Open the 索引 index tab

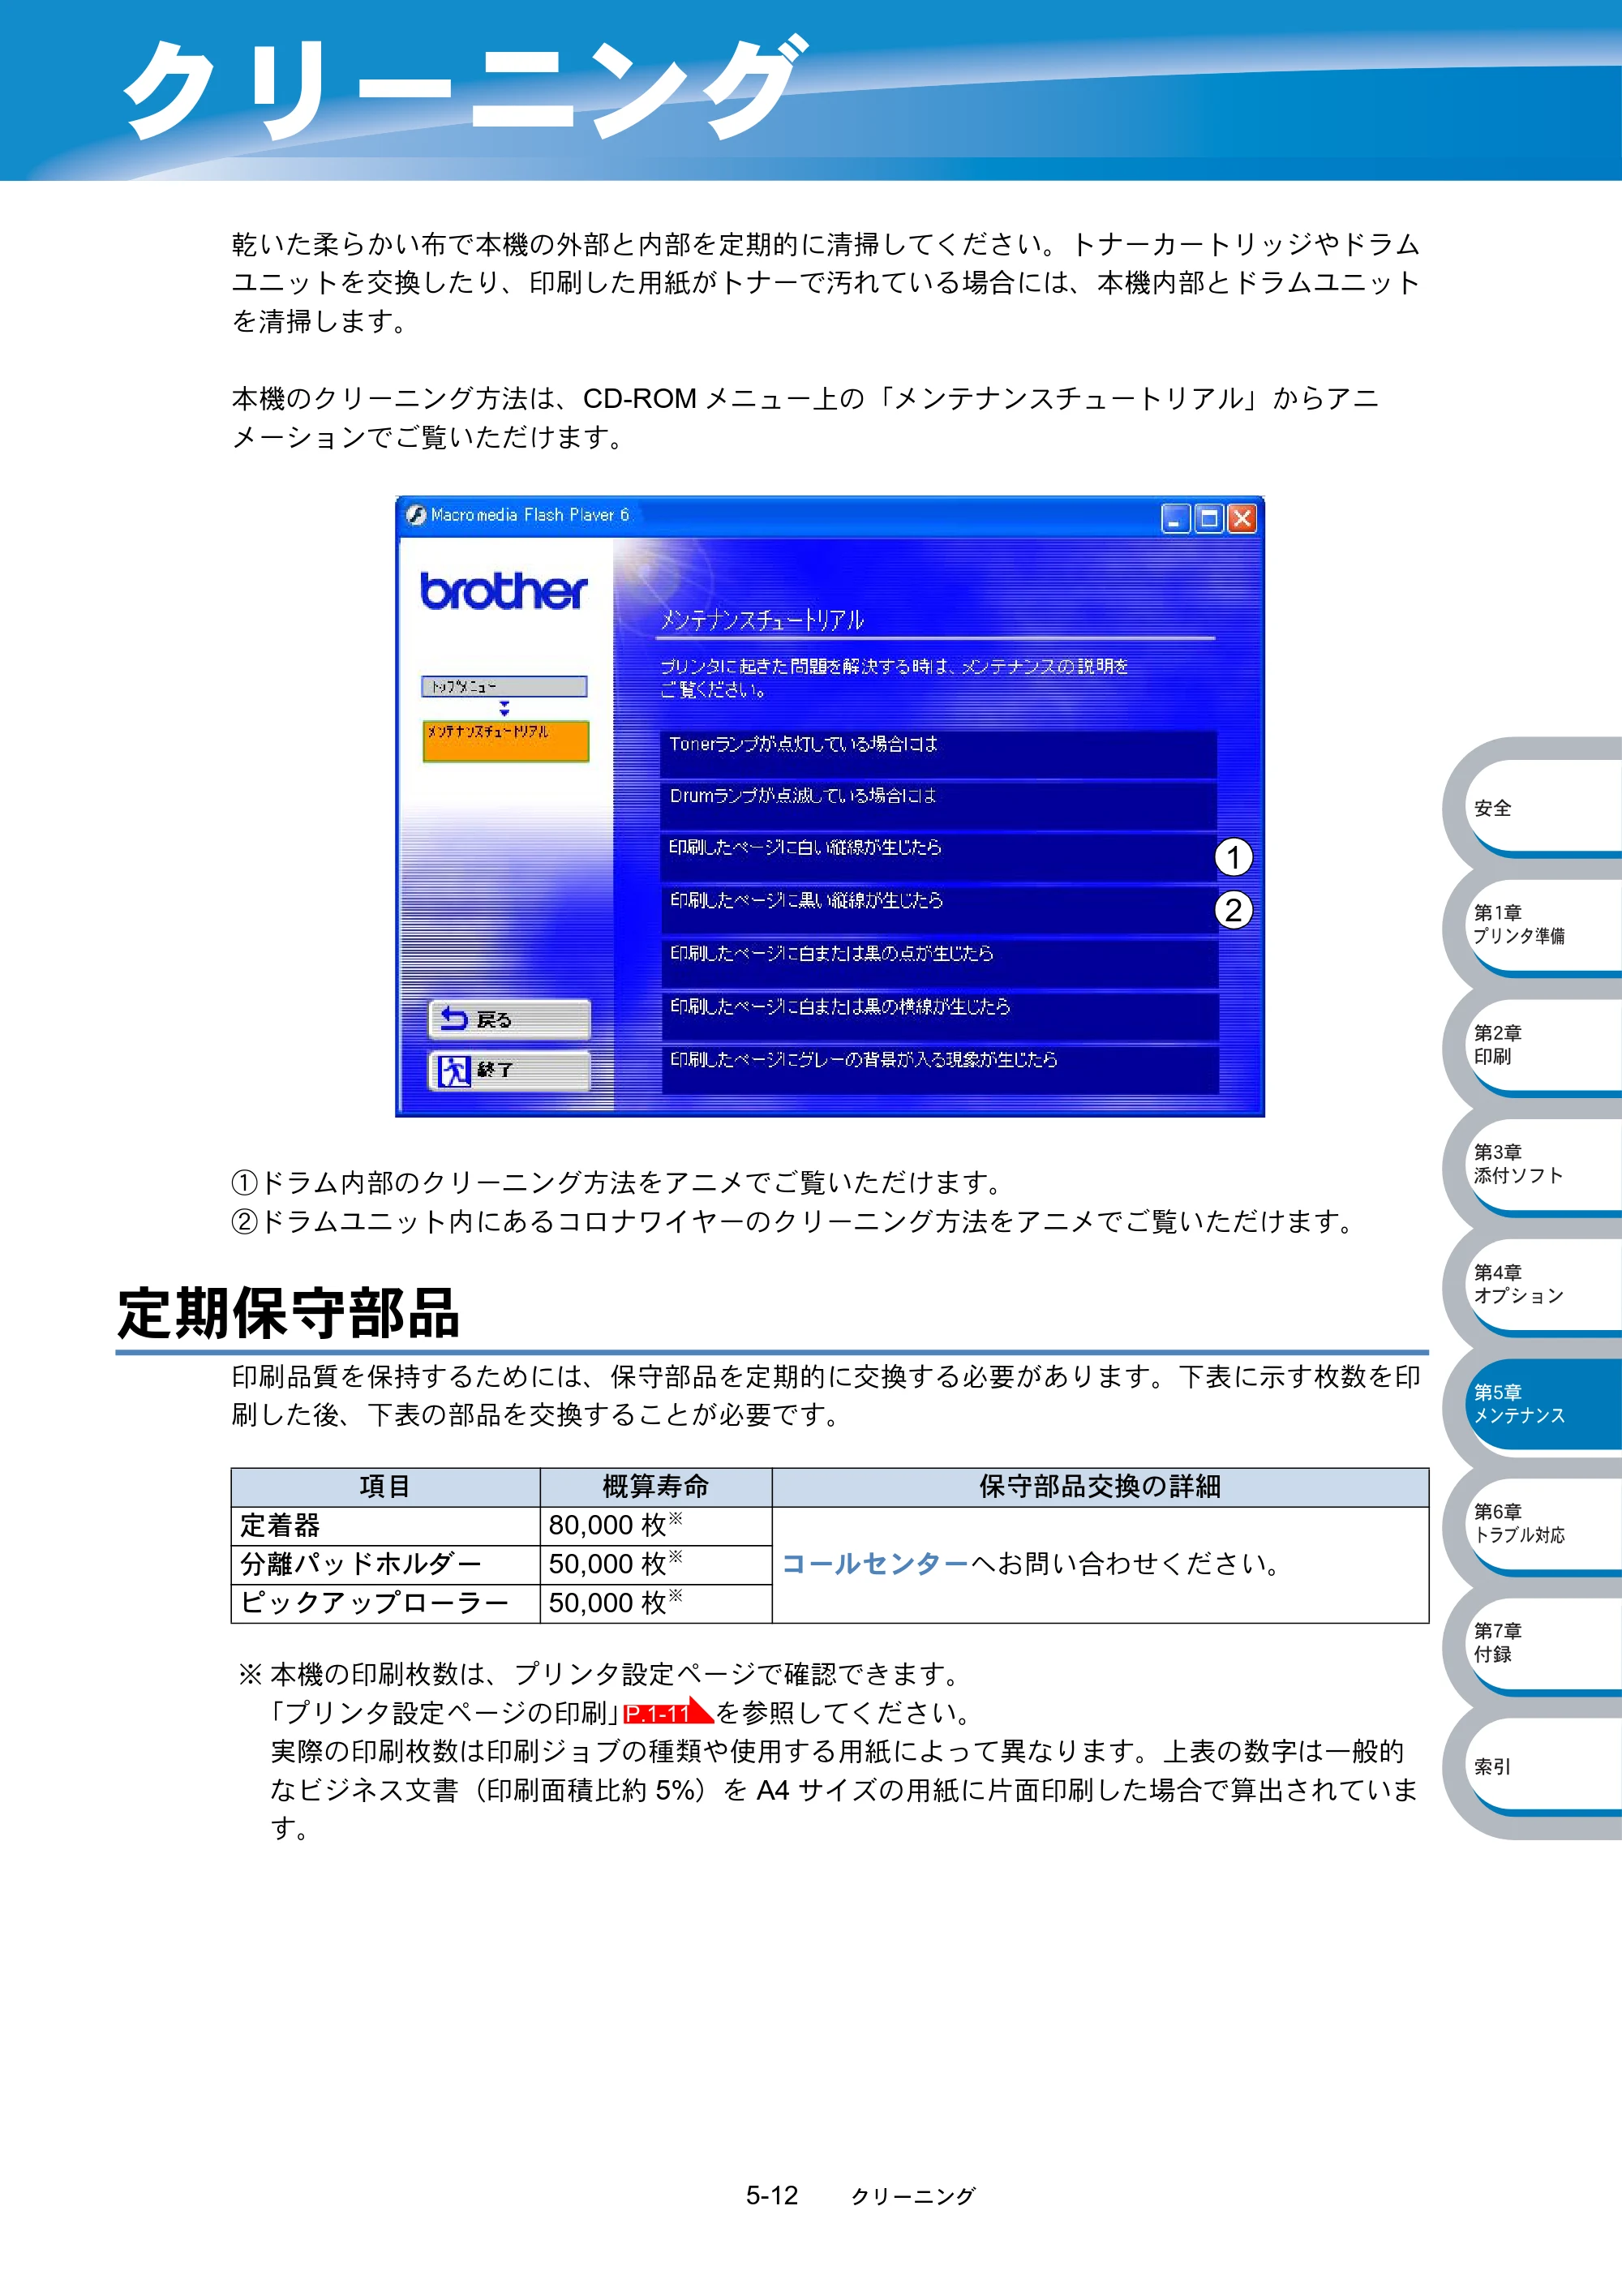(x=1543, y=1766)
